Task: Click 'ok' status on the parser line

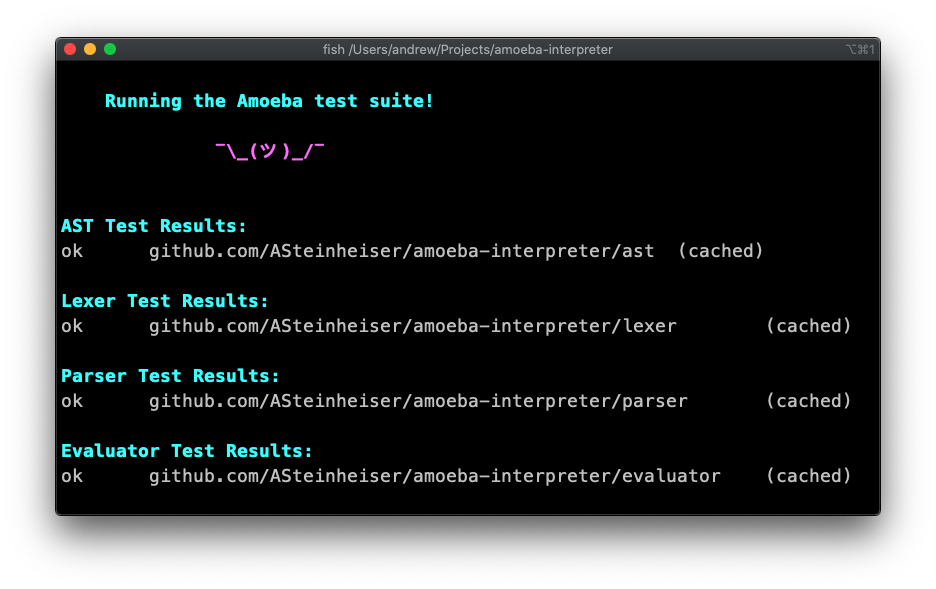Action: click(72, 401)
